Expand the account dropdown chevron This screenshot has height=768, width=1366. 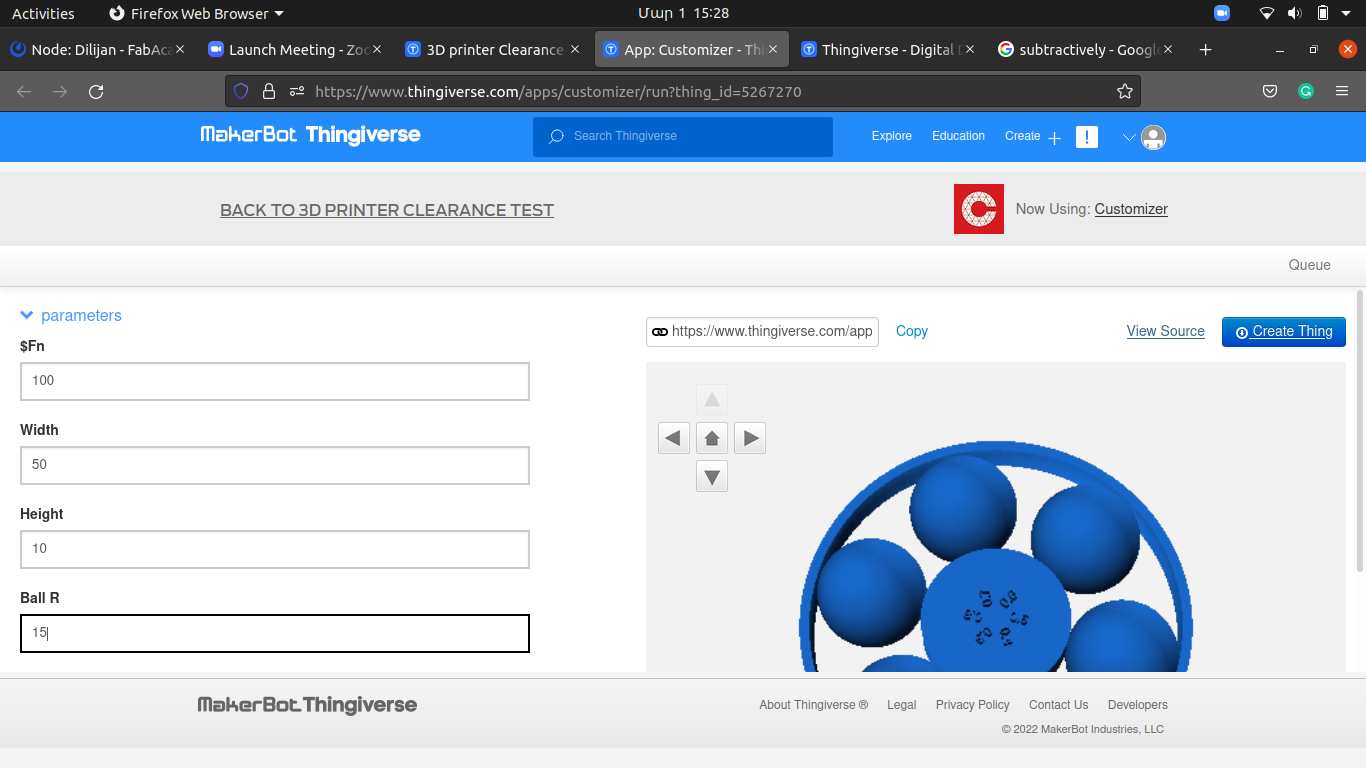click(x=1129, y=137)
